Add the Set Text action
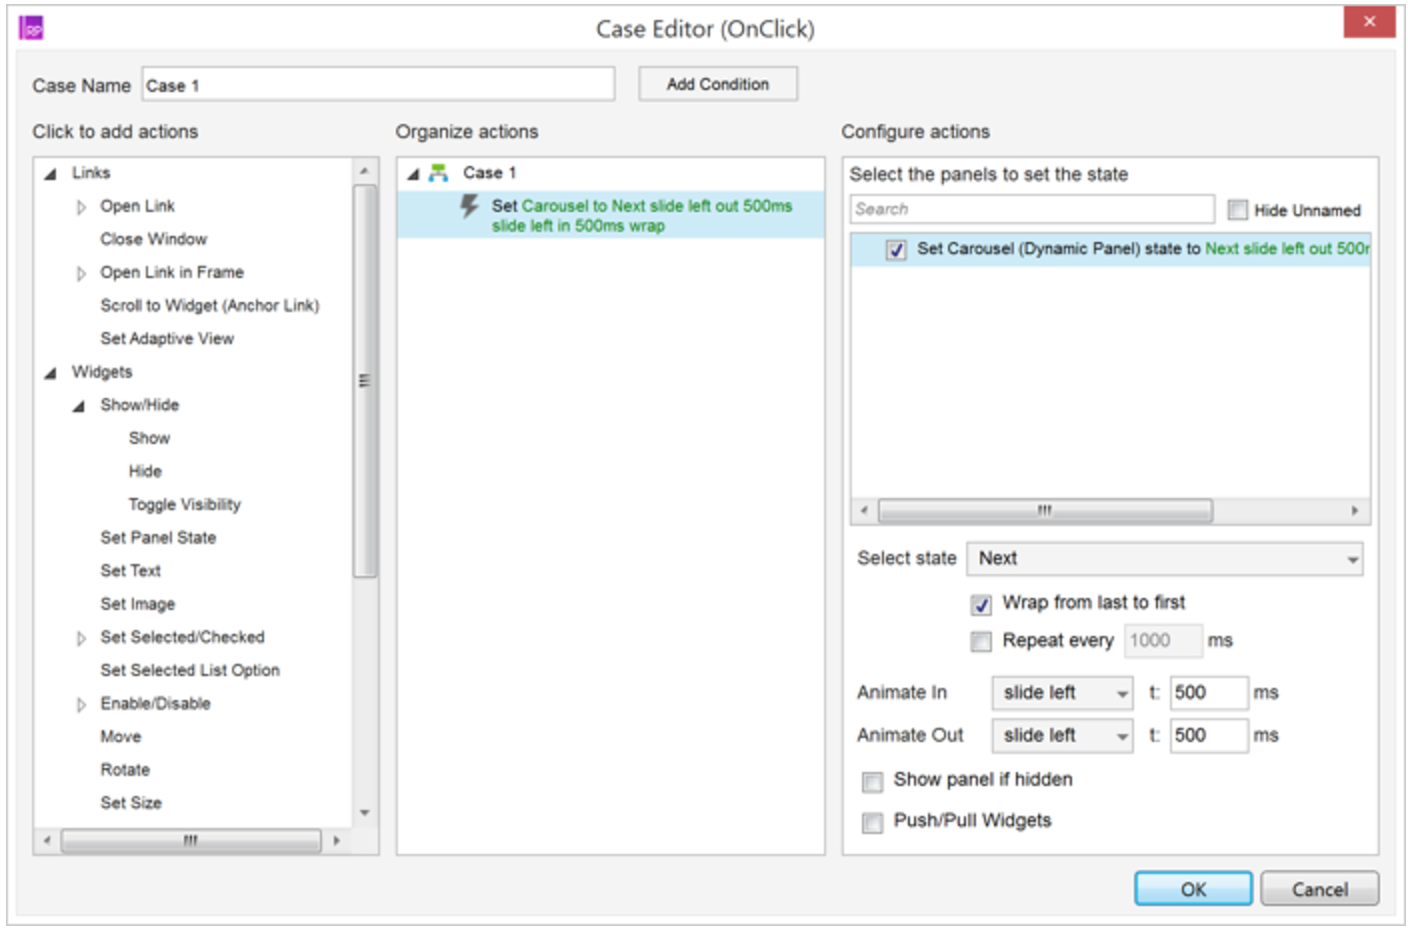This screenshot has width=1408, height=932. pos(130,571)
